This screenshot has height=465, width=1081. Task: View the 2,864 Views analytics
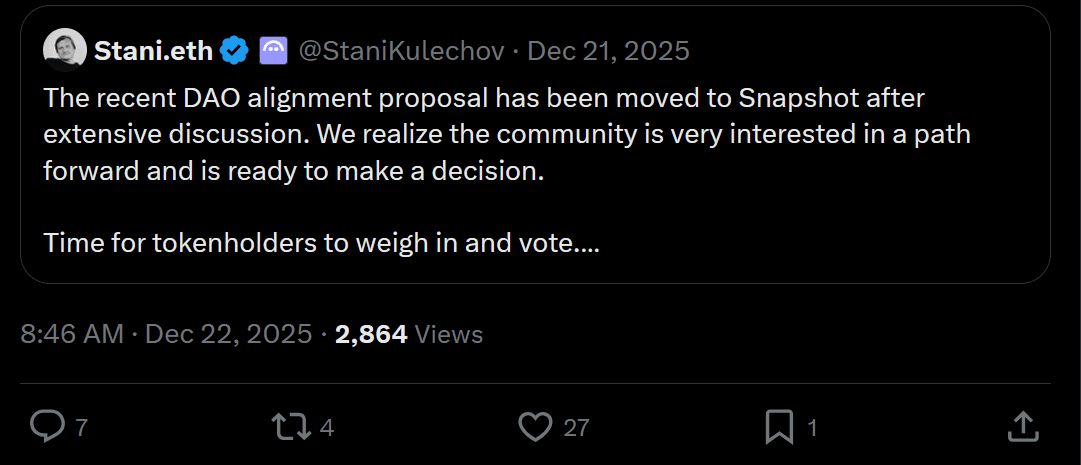click(x=409, y=334)
